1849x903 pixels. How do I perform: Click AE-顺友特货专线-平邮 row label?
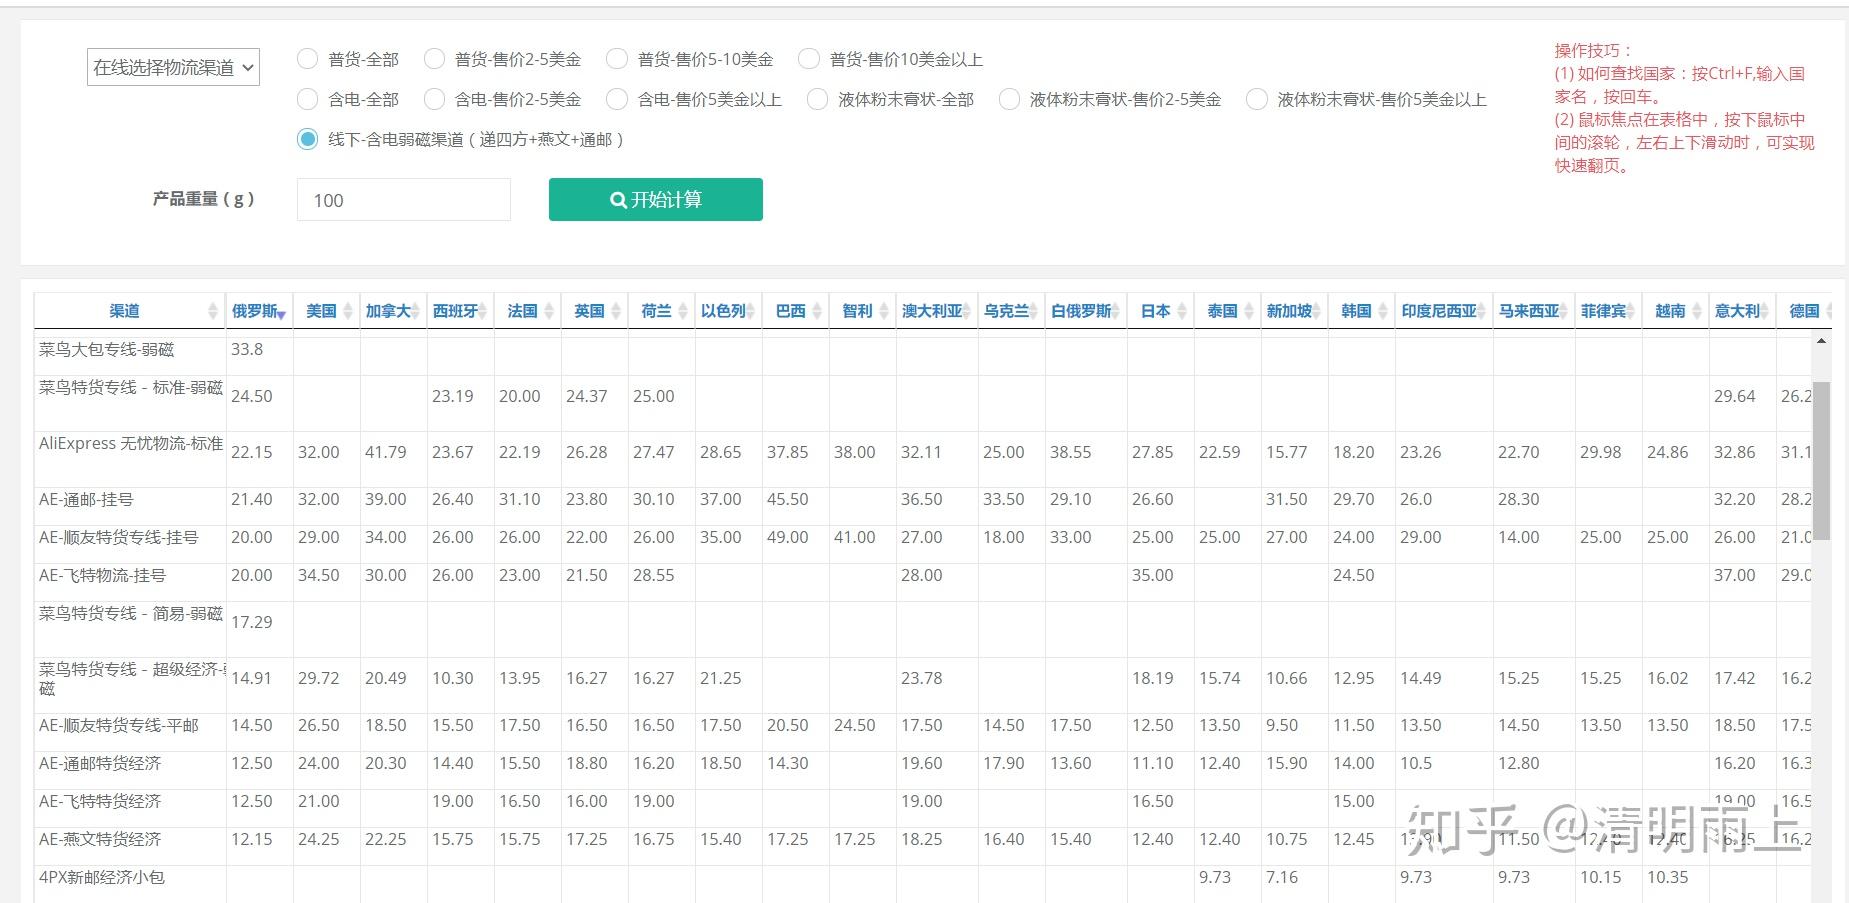pyautogui.click(x=118, y=725)
